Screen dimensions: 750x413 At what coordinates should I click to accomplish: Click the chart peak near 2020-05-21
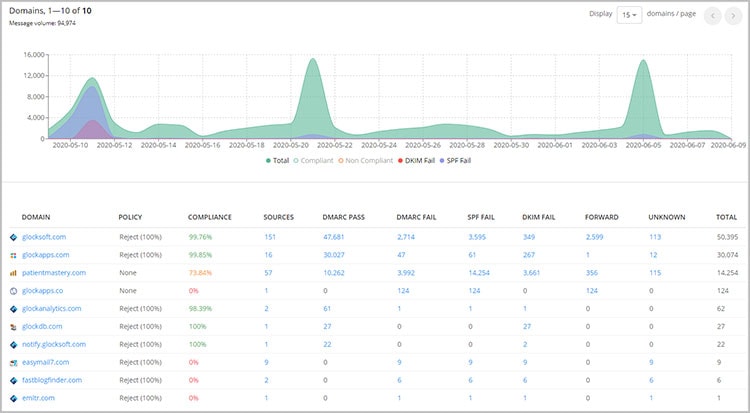[x=312, y=59]
